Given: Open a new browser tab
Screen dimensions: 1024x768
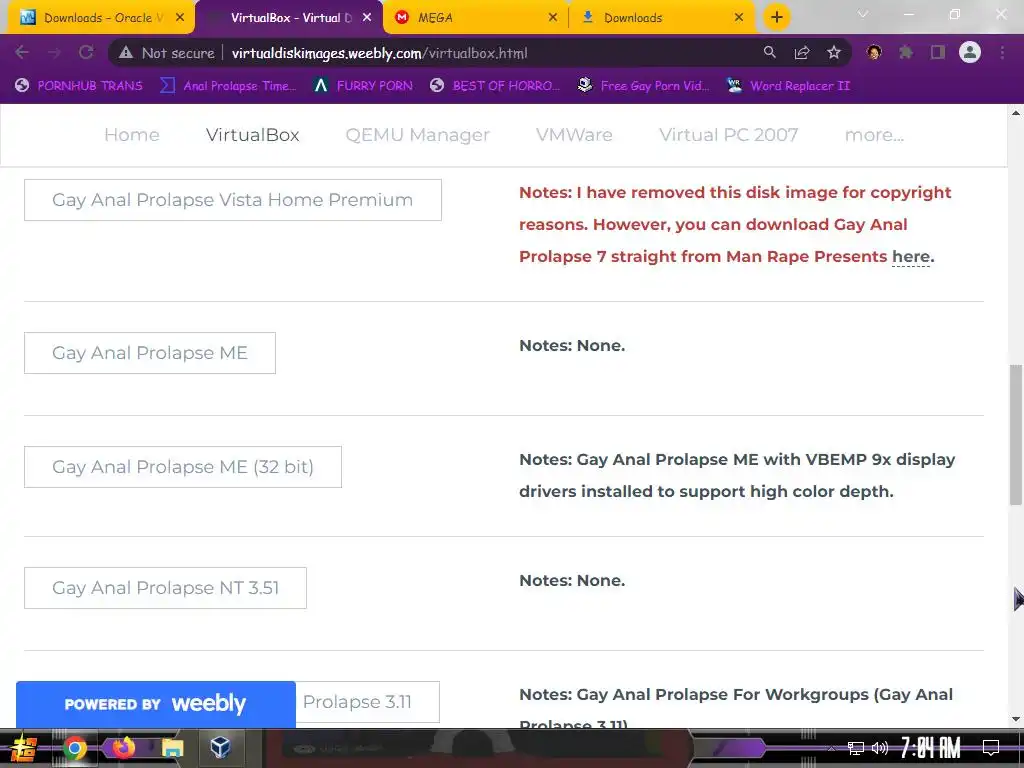Looking at the screenshot, I should pyautogui.click(x=776, y=17).
